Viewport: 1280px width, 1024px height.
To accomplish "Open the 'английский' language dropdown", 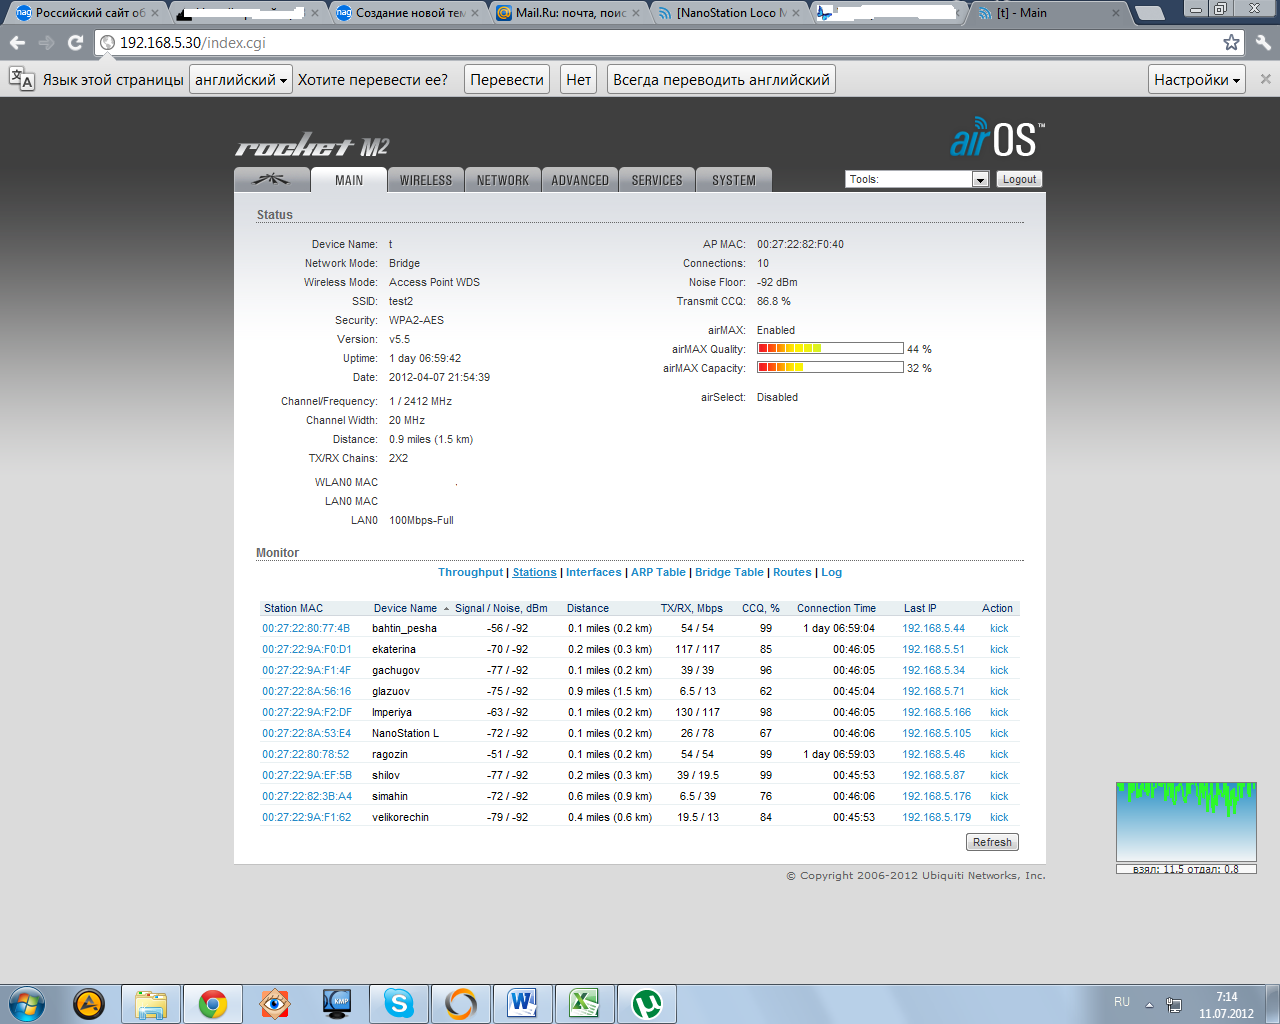I will (x=241, y=80).
